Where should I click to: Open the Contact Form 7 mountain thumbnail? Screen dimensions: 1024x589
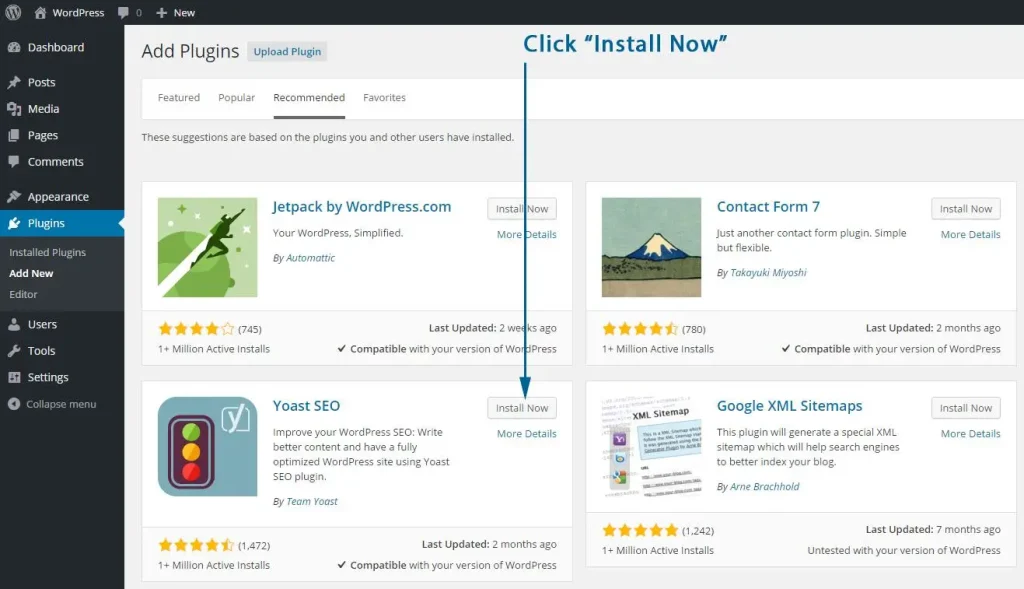click(651, 247)
